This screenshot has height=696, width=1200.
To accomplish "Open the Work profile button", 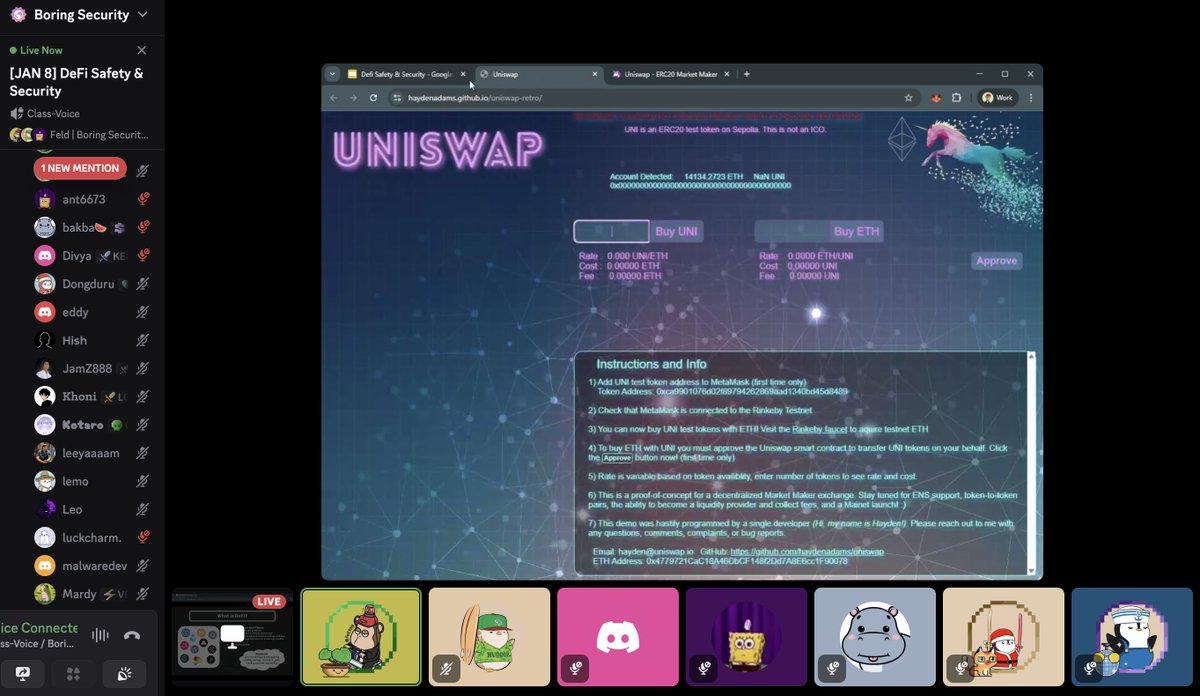I will (x=998, y=98).
